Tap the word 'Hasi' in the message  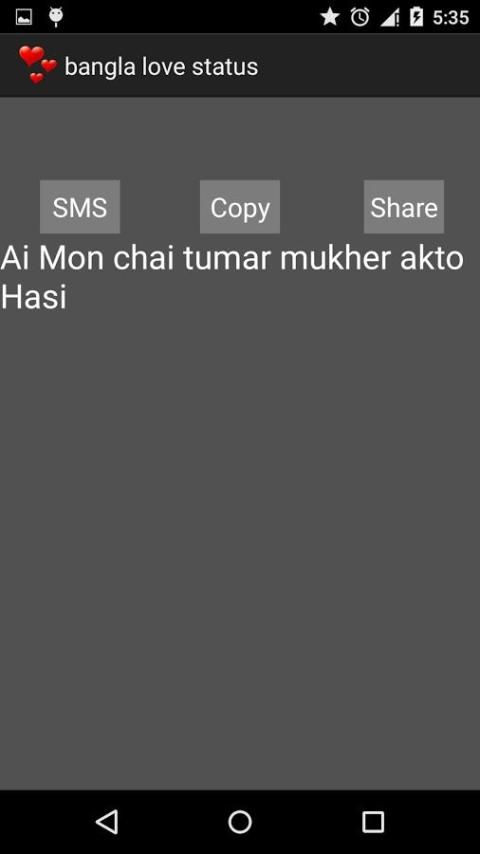coord(34,297)
